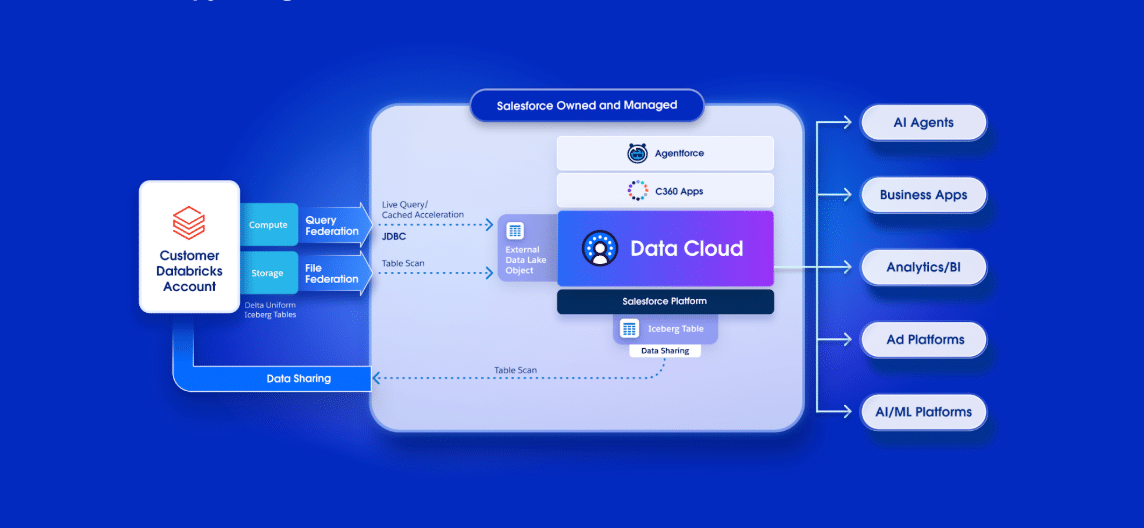Screen dimensions: 1144x528
Task: Click the Salesforce Owned and Managed label
Action: 587,105
